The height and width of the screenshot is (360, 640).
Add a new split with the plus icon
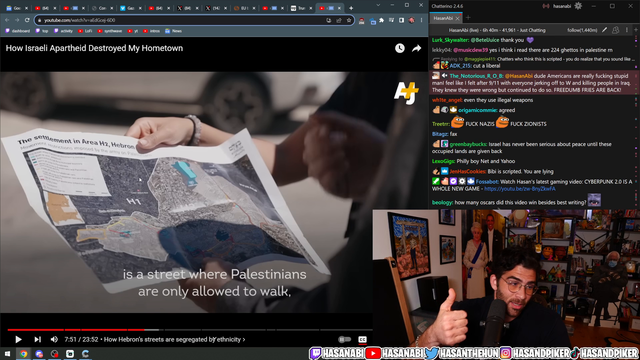[636, 30]
